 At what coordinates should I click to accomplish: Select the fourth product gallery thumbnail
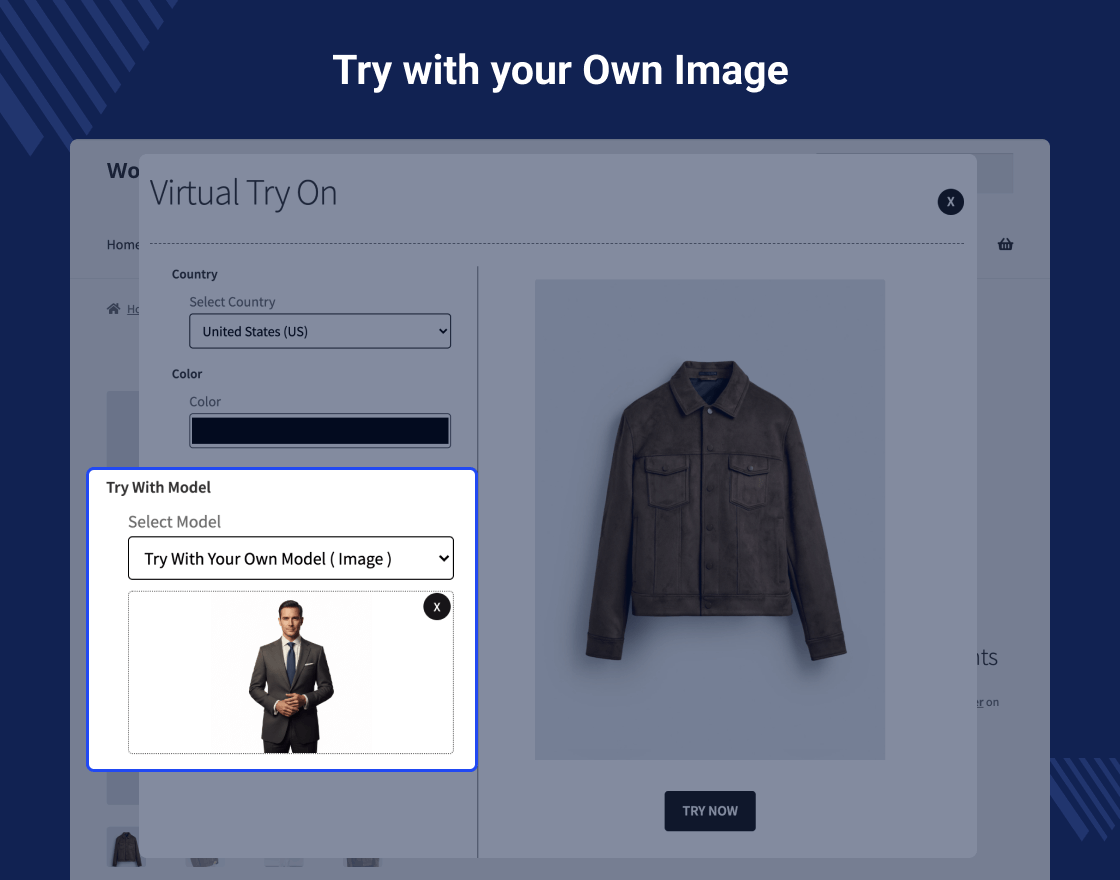tap(362, 861)
